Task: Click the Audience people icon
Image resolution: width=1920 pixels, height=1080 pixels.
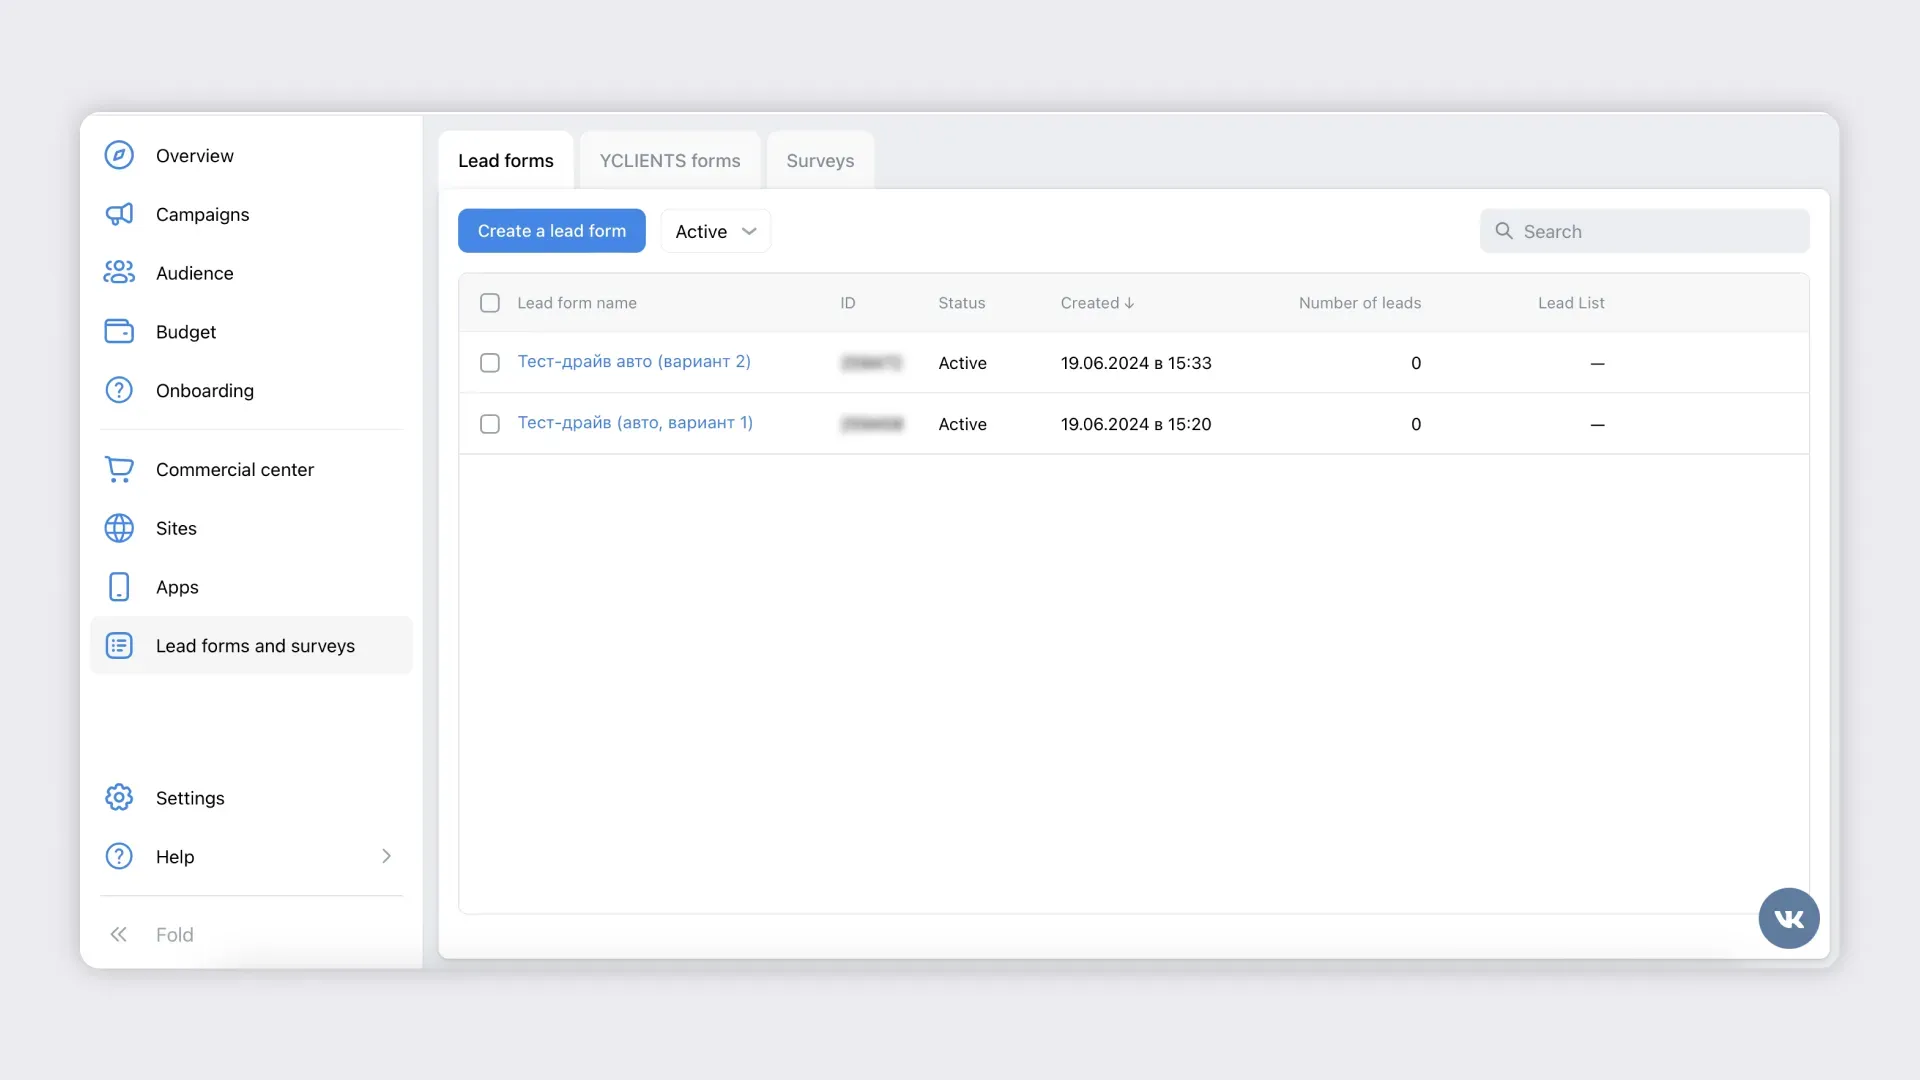Action: click(x=119, y=272)
